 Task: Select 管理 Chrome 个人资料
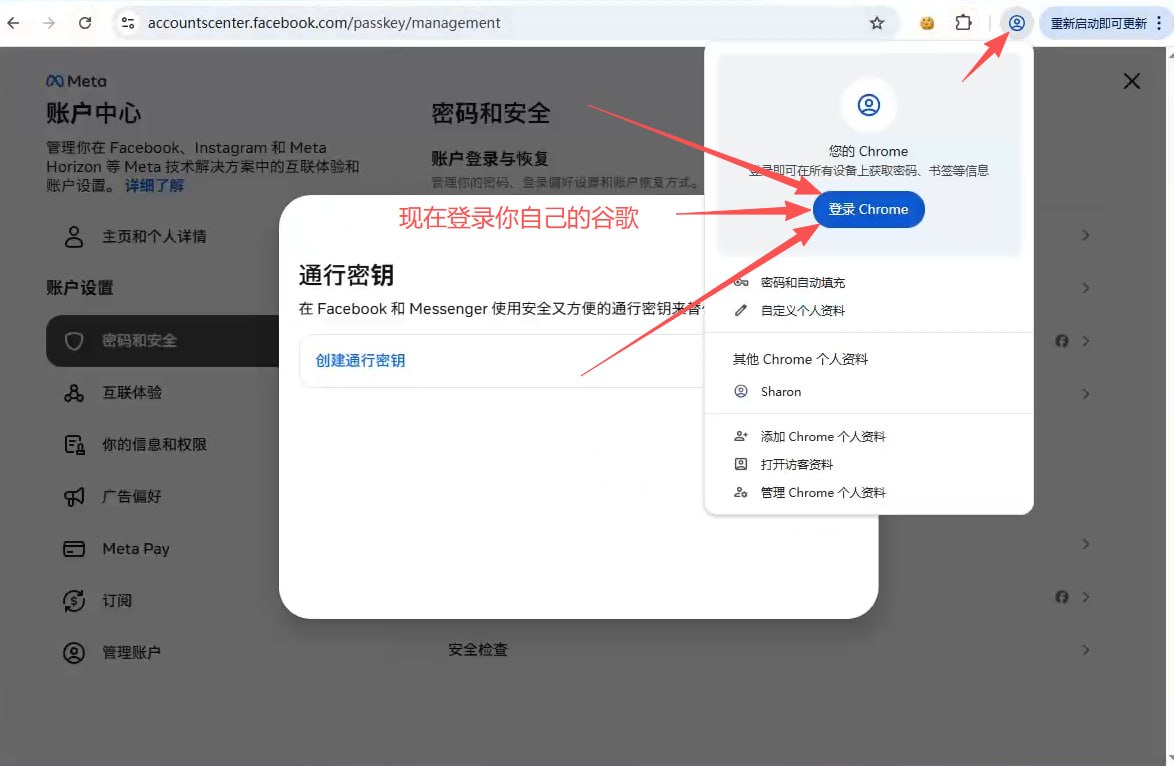tap(822, 493)
